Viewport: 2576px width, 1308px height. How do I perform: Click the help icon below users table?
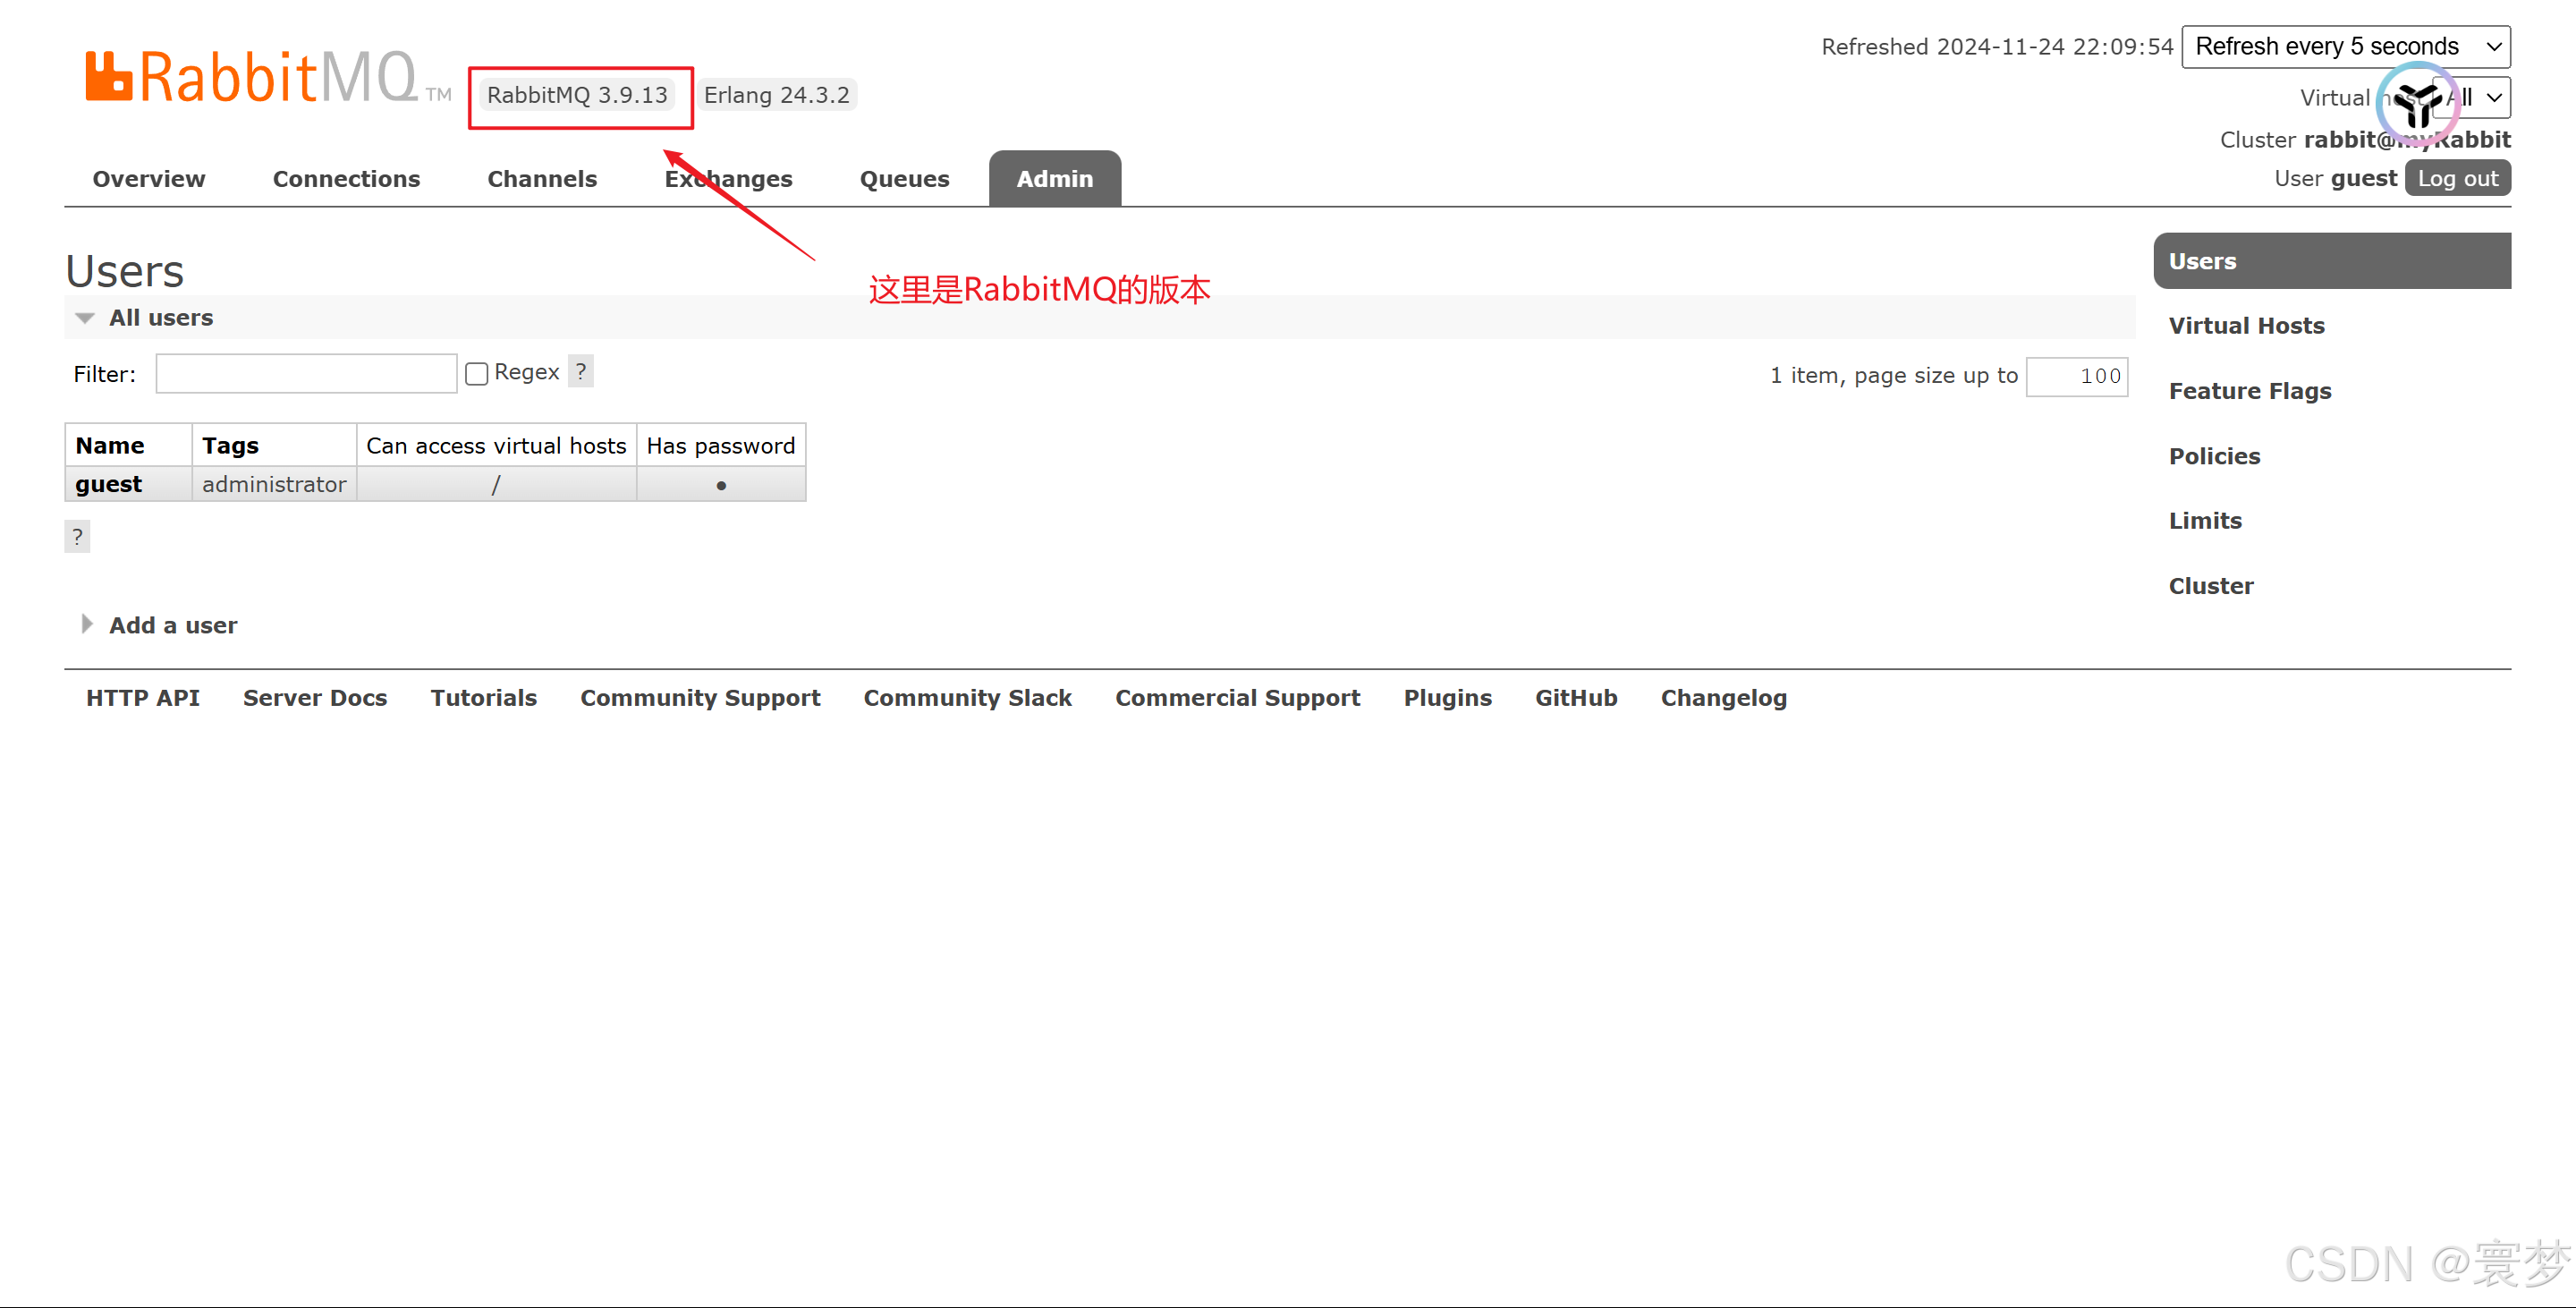click(77, 536)
